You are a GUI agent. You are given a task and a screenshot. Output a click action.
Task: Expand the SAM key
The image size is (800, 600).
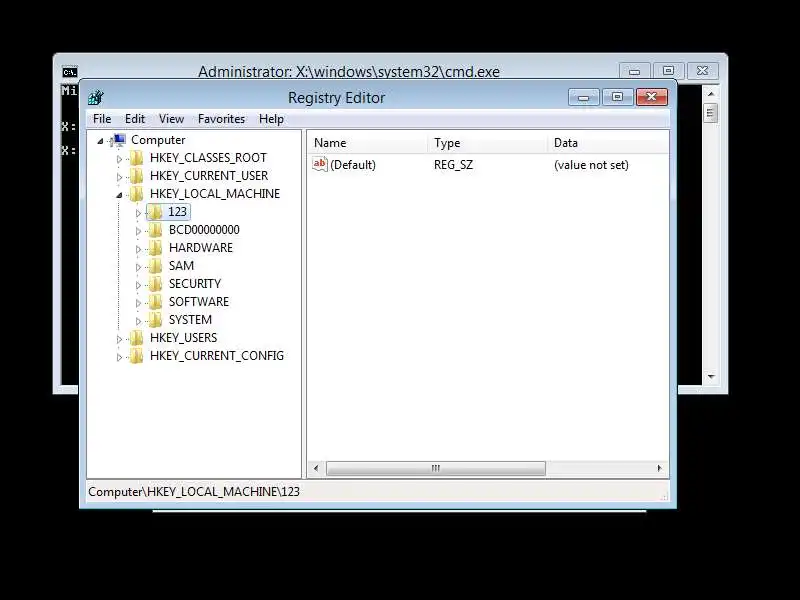[x=138, y=267]
